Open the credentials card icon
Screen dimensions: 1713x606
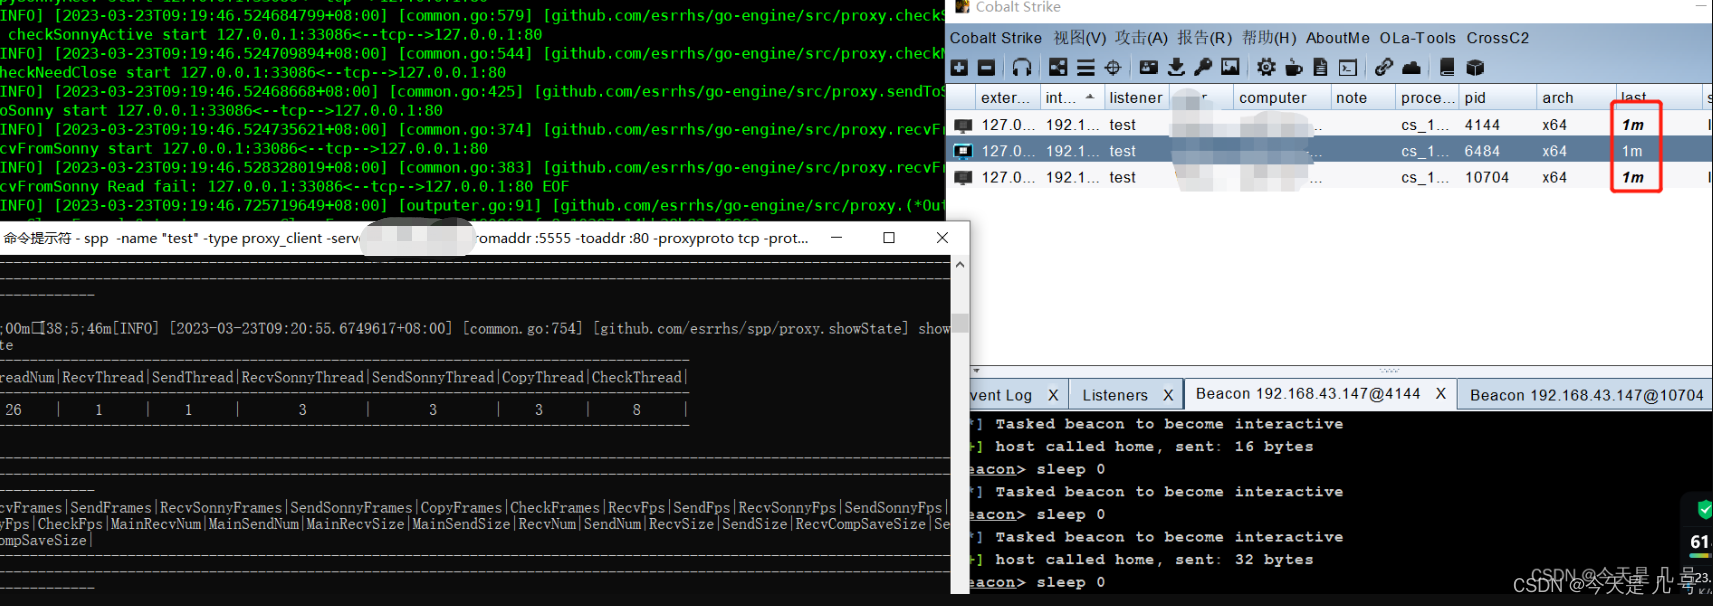1149,67
